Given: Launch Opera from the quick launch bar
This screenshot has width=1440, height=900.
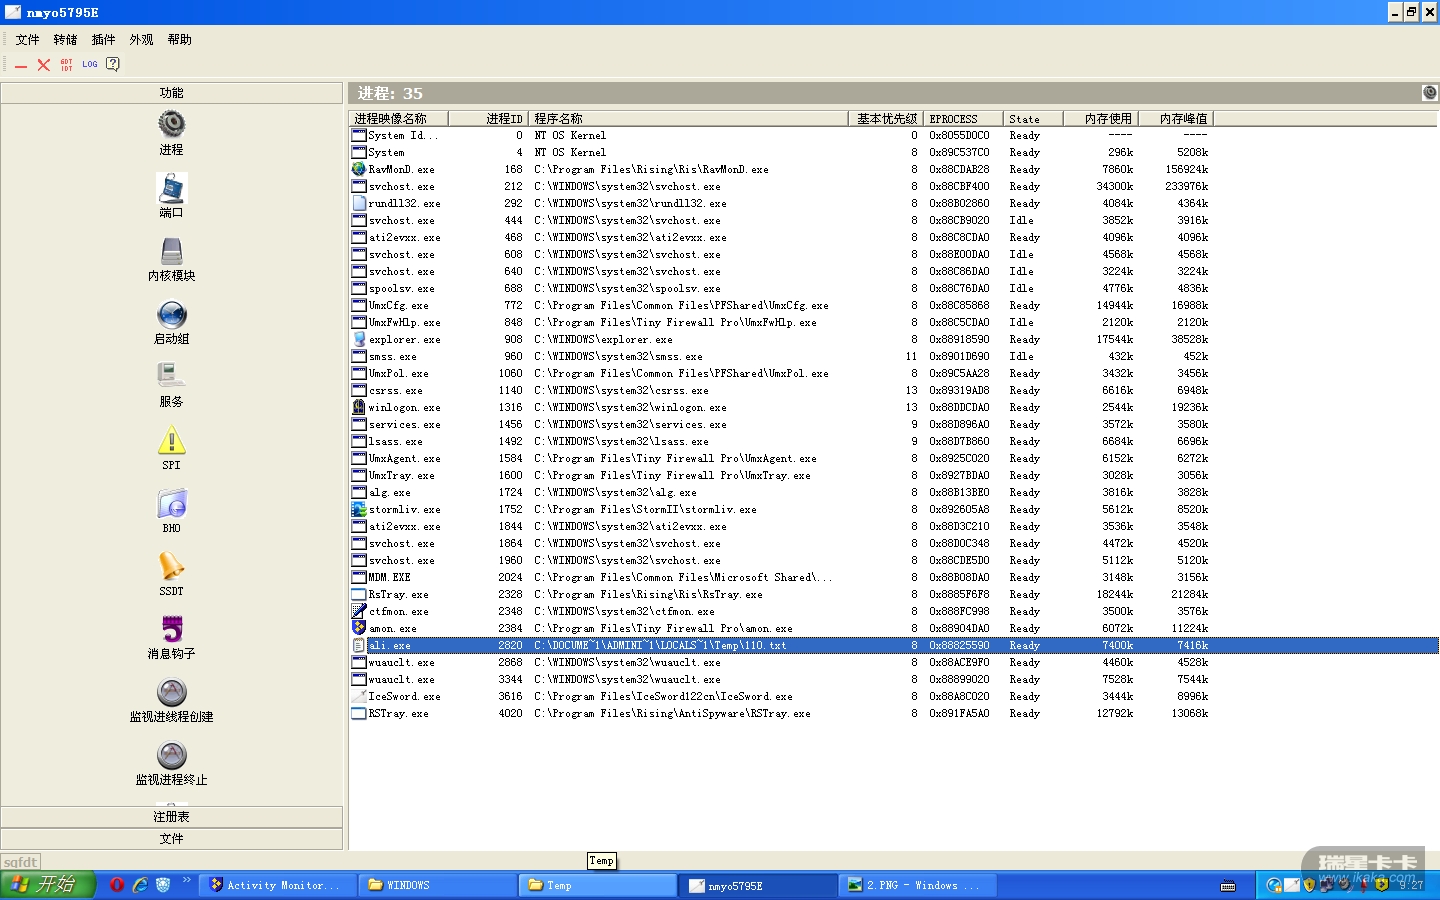Looking at the screenshot, I should (x=117, y=885).
